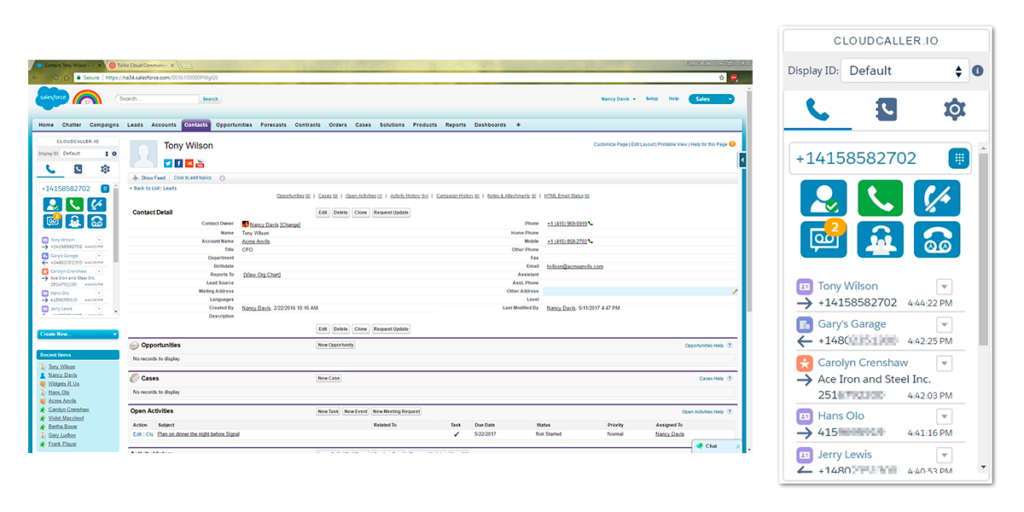Switch to the Opportunities tab
Image resolution: width=1024 pixels, height=512 pixels.
234,125
